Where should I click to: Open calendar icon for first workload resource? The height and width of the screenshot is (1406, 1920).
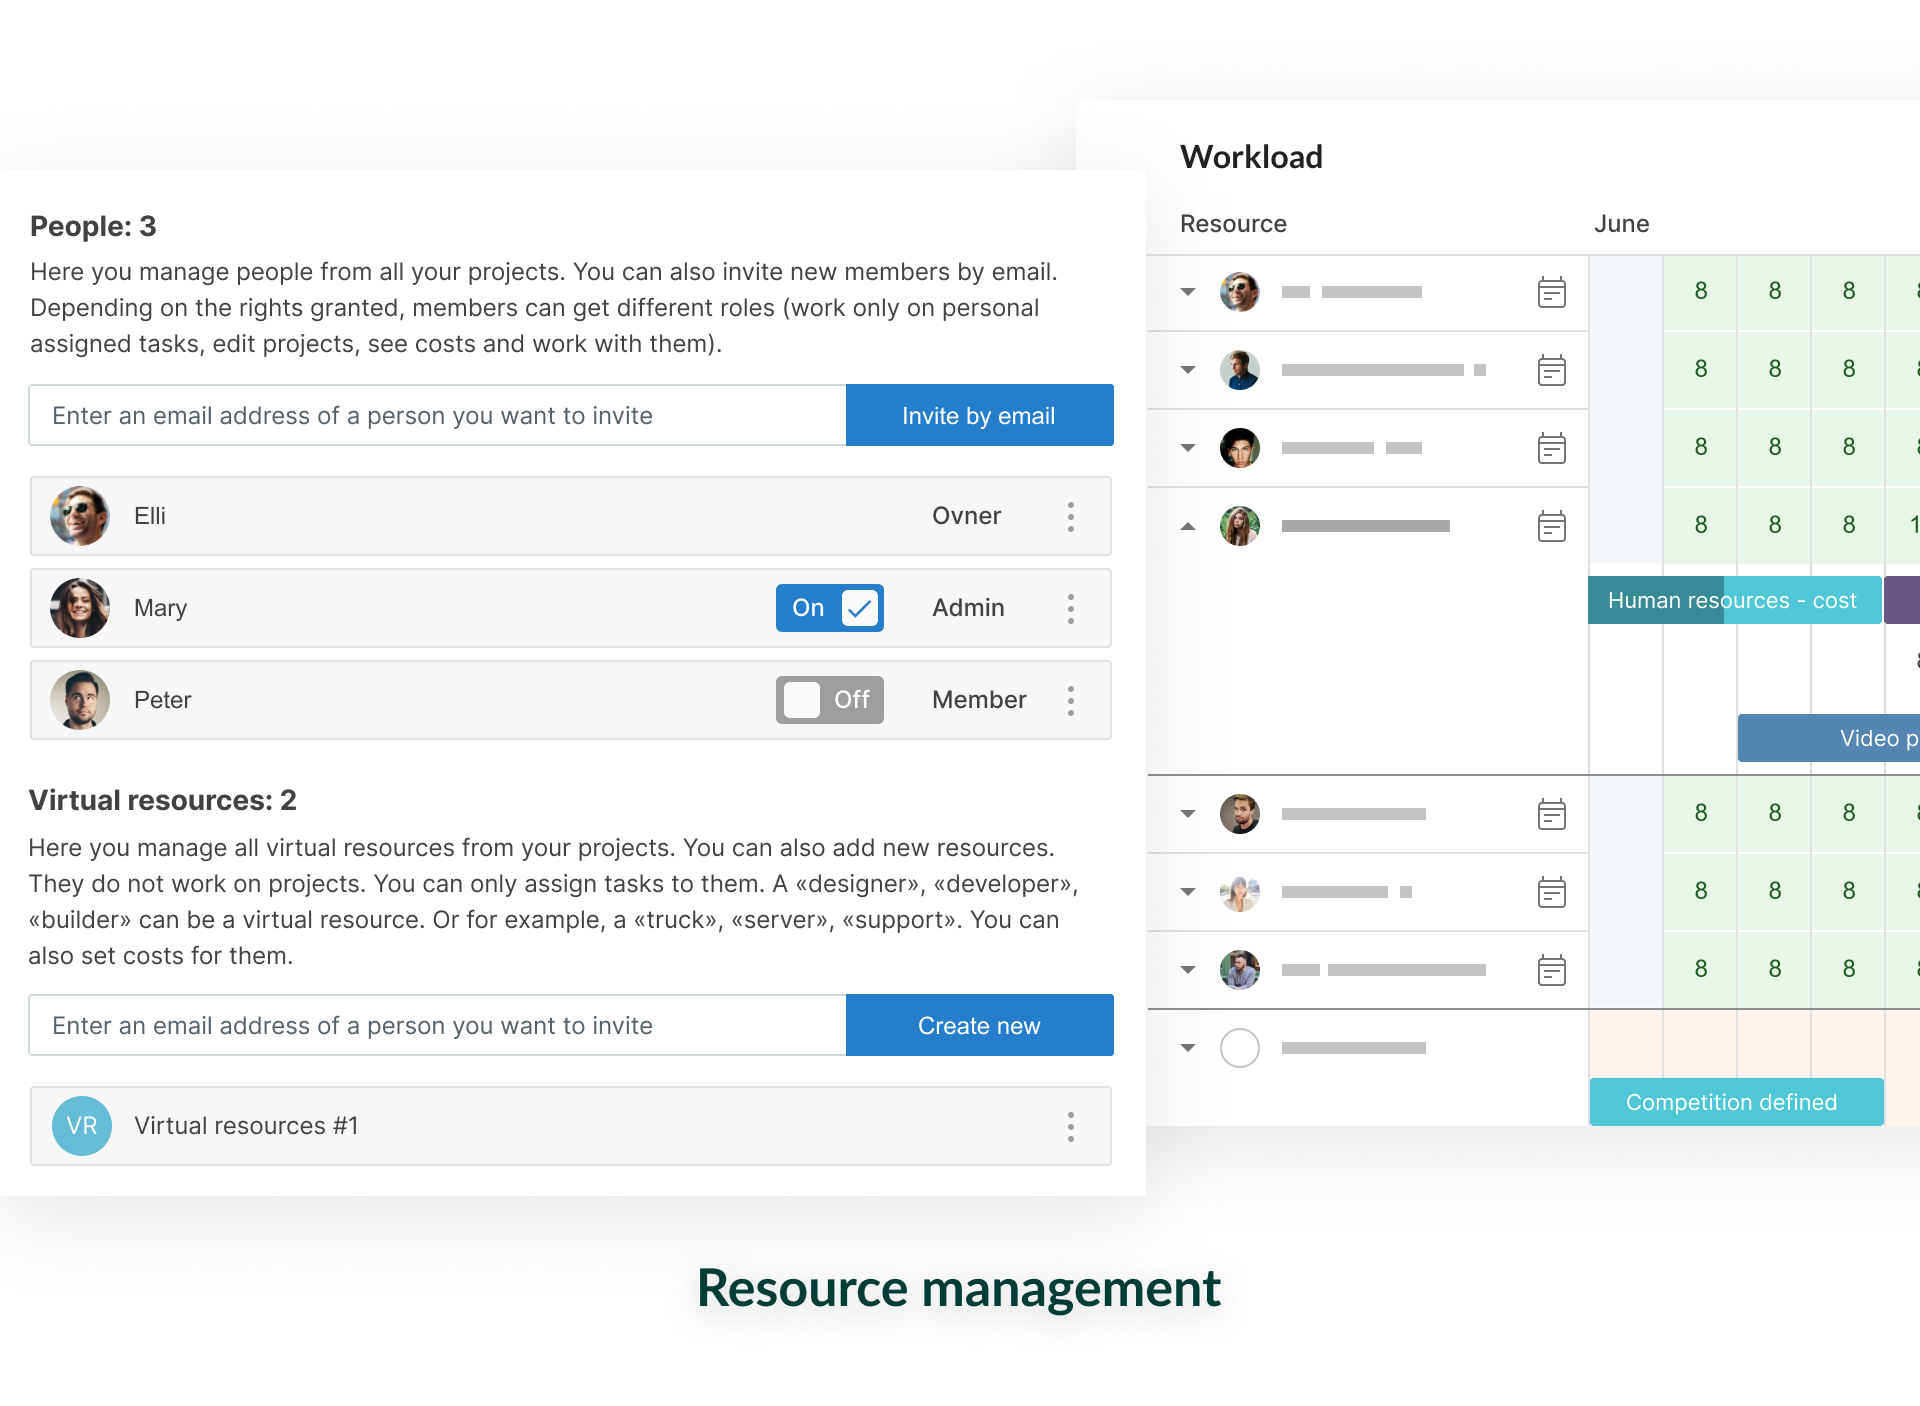pos(1551,293)
